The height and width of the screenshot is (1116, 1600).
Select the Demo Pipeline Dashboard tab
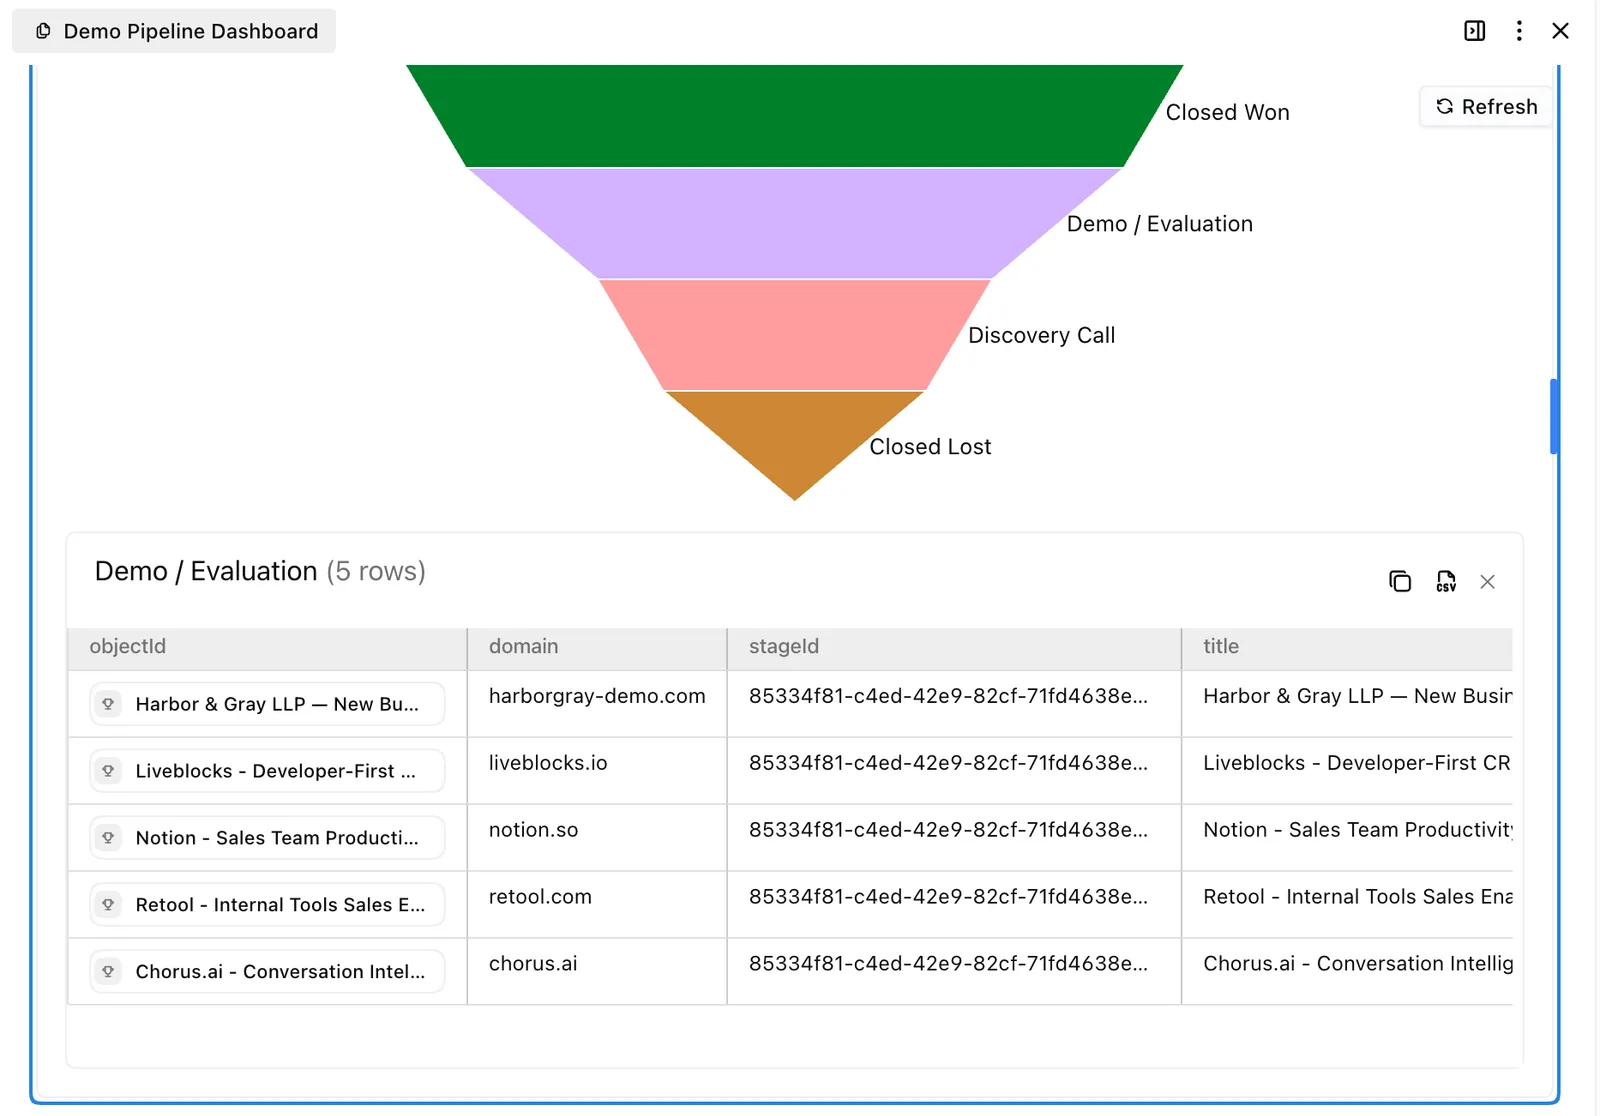pyautogui.click(x=174, y=31)
